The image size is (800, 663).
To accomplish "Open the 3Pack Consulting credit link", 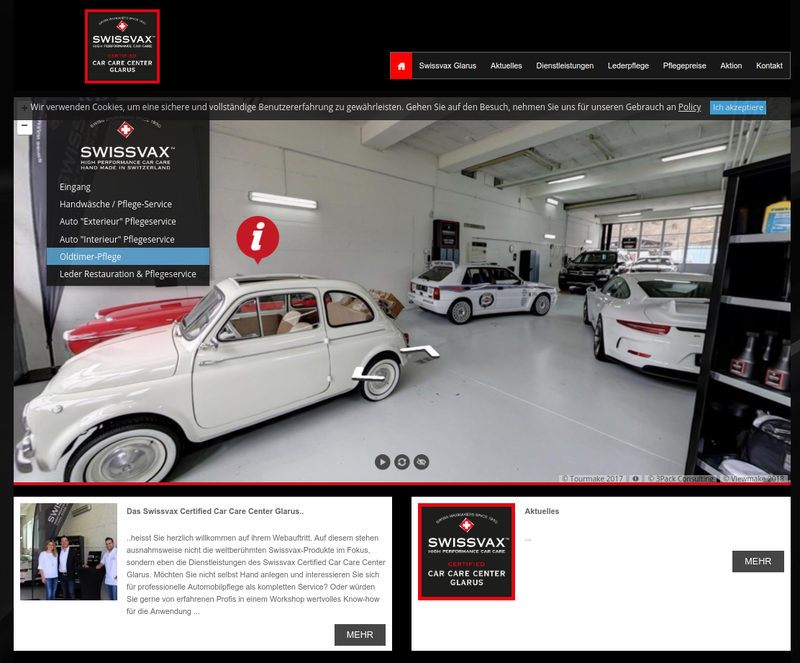I will pyautogui.click(x=680, y=479).
